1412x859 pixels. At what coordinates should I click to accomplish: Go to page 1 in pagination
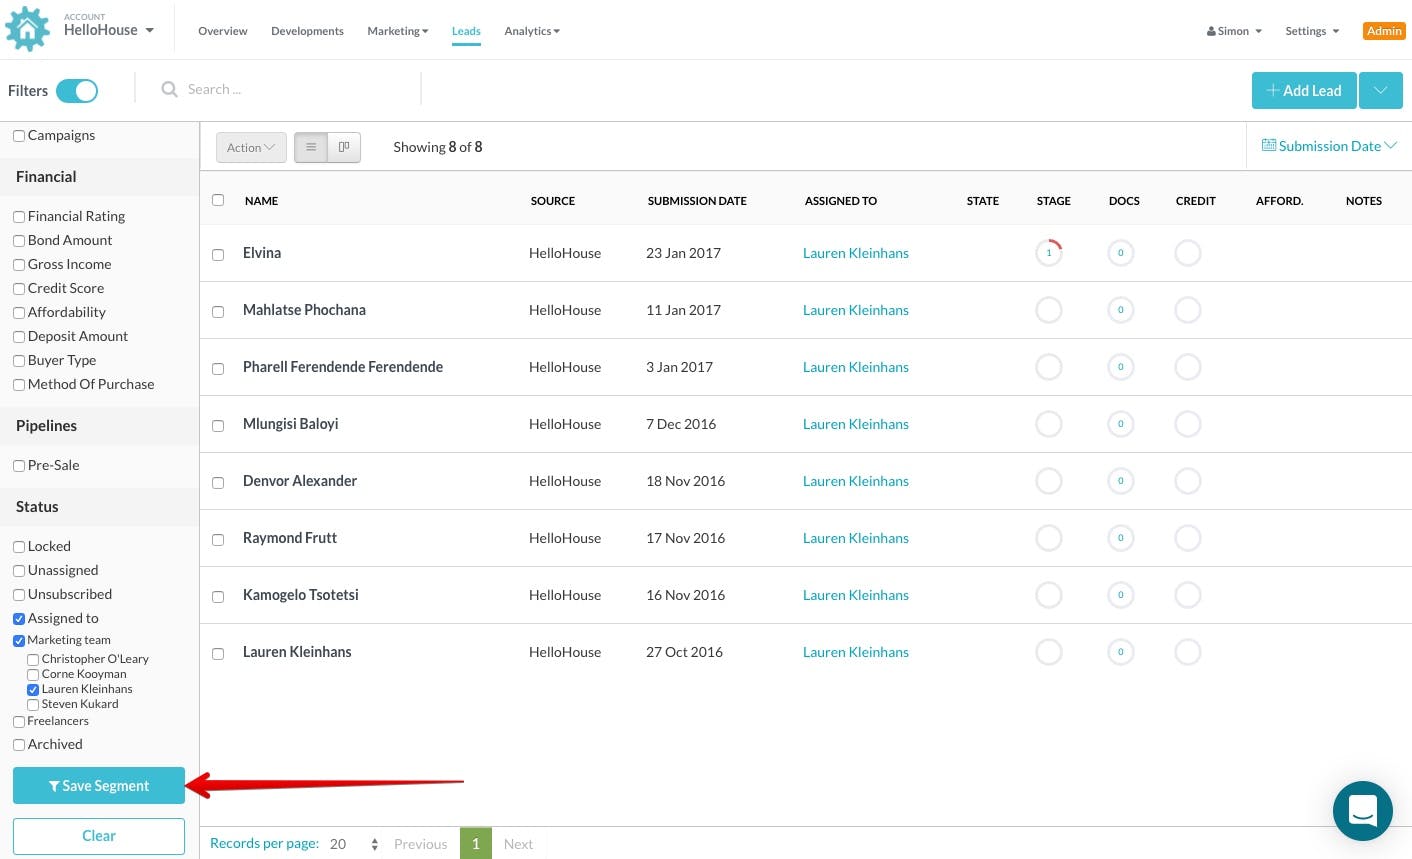tap(476, 844)
